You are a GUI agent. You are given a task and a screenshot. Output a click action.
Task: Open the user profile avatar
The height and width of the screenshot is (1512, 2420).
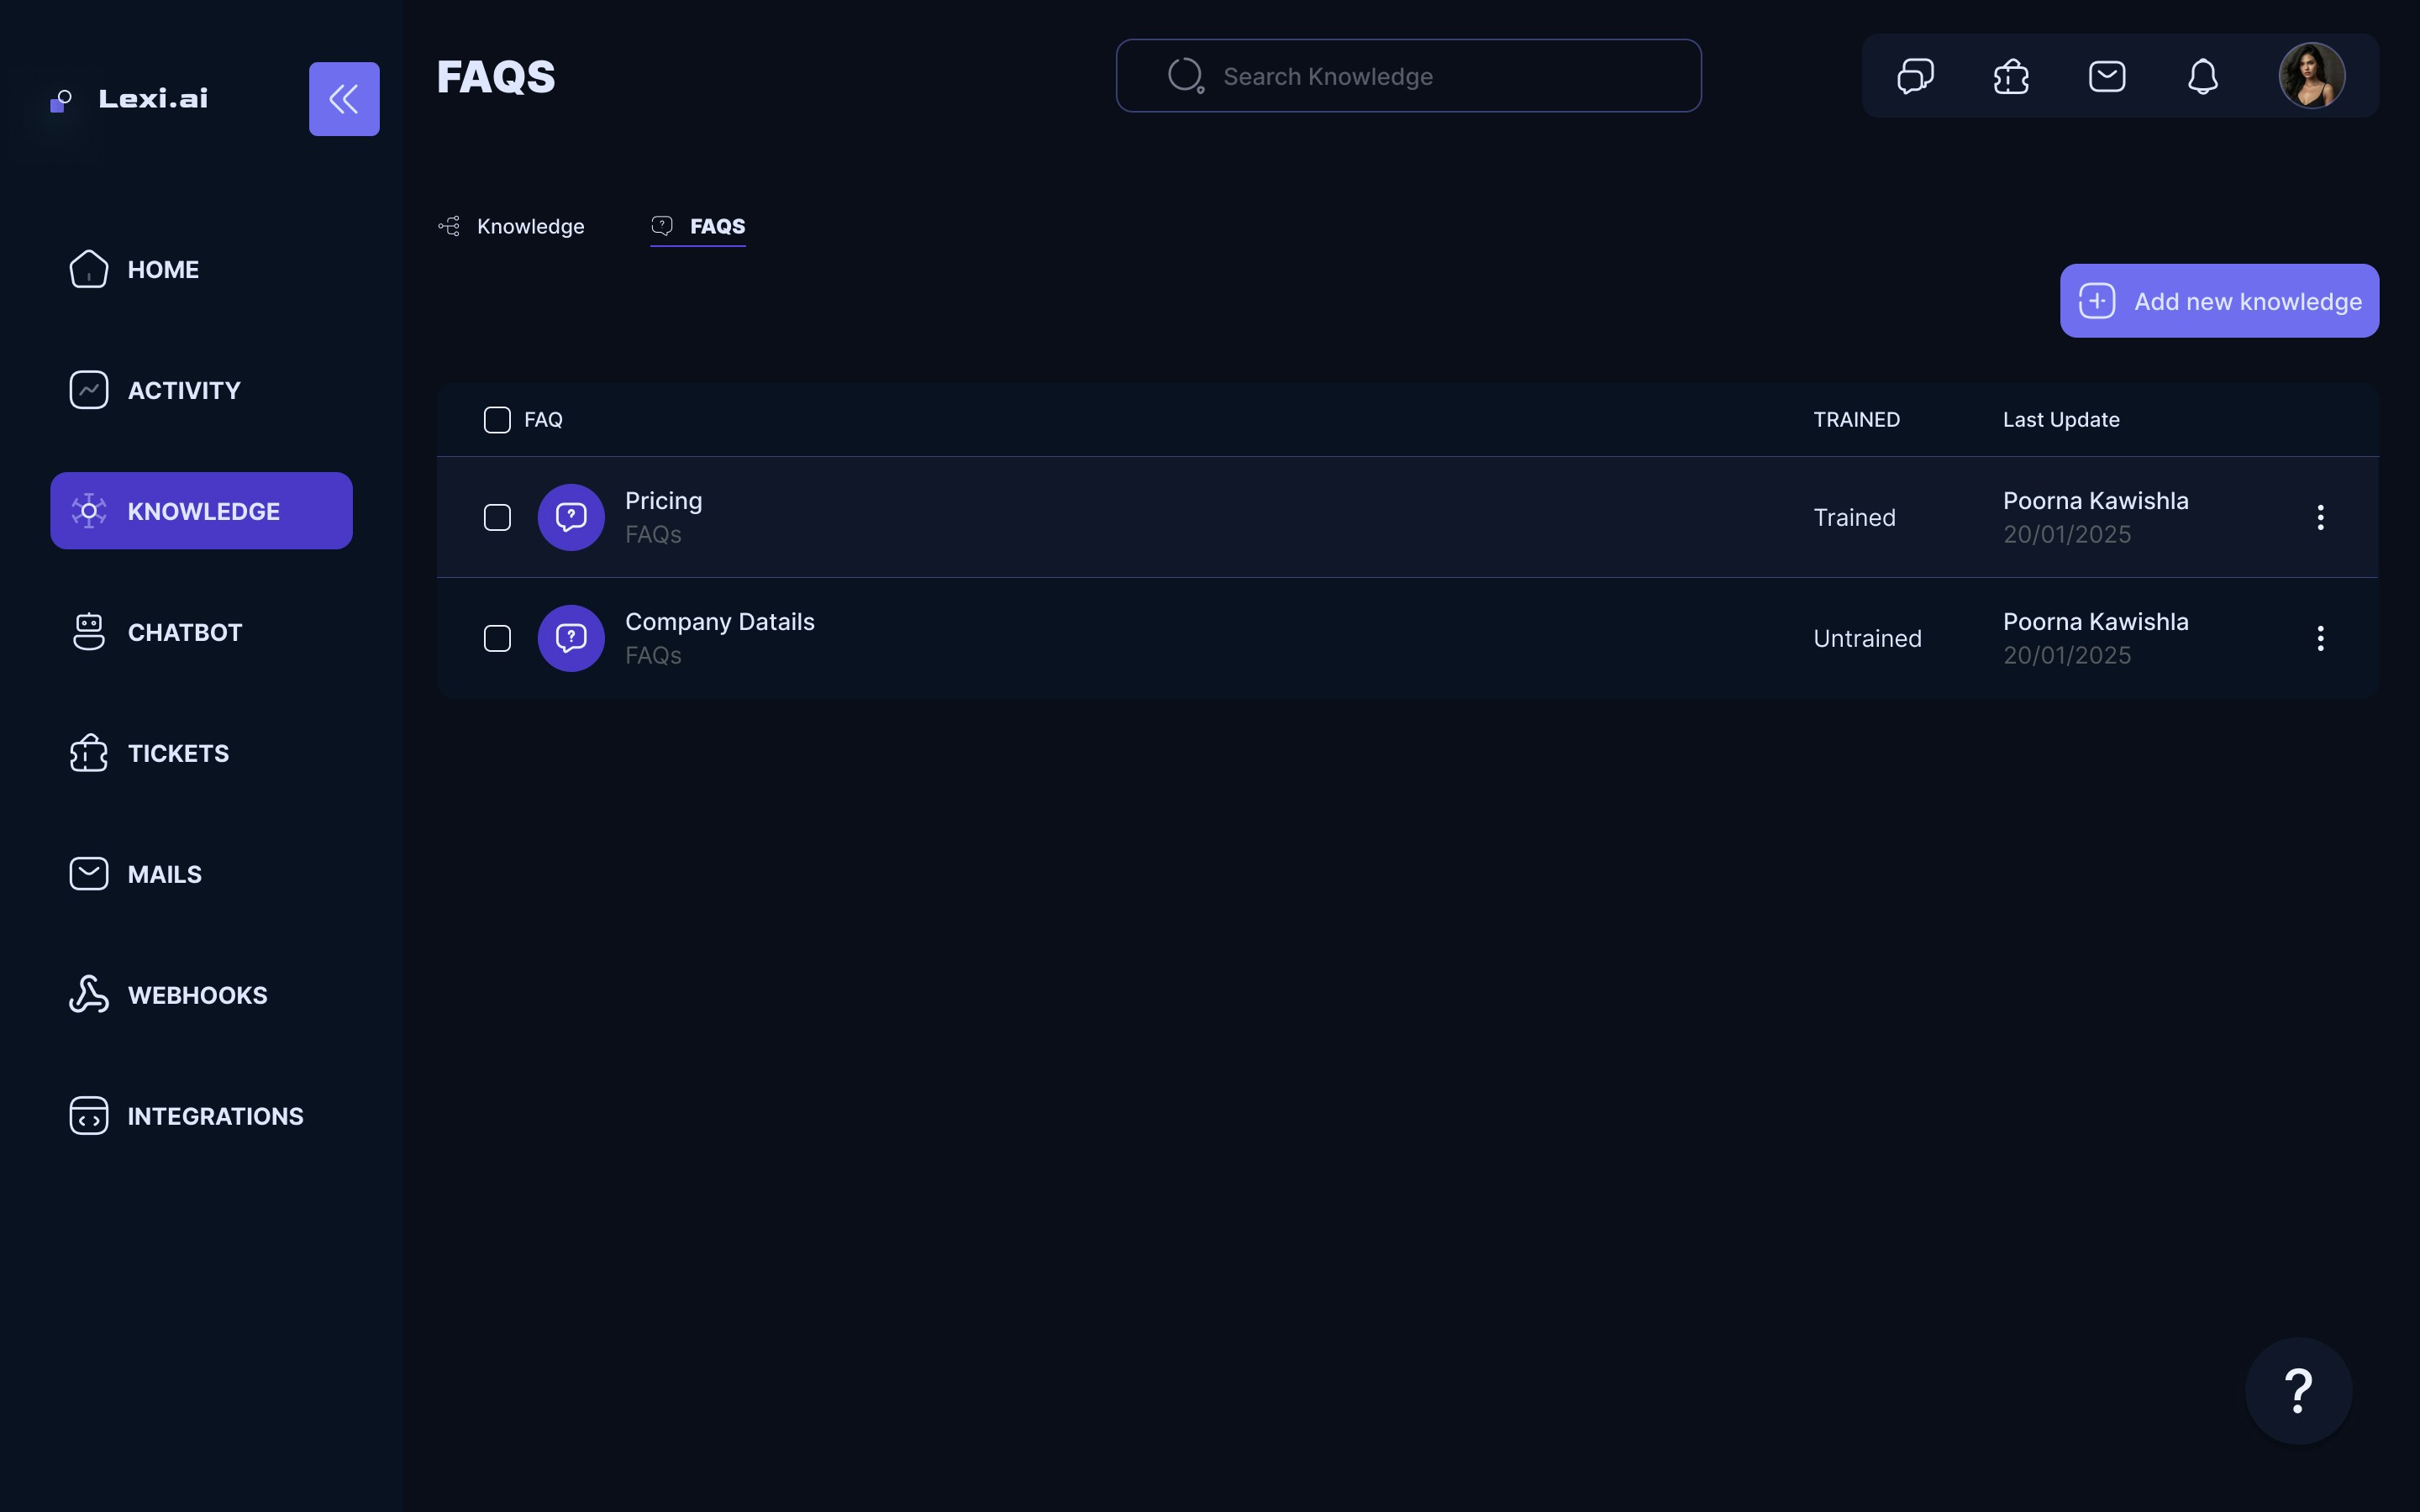(2311, 76)
